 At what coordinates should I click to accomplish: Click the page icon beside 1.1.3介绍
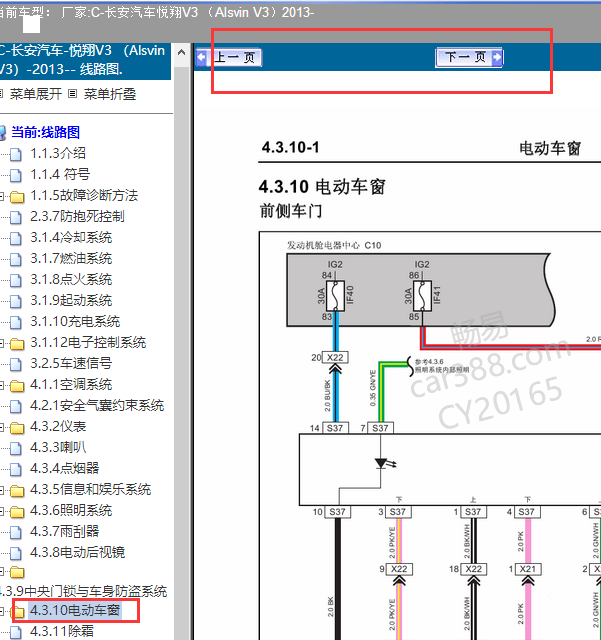16,154
